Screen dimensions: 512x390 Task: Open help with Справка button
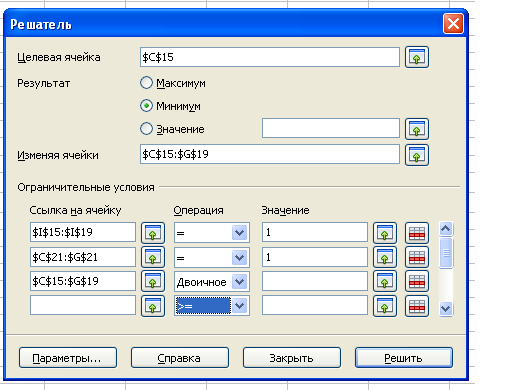(x=180, y=358)
